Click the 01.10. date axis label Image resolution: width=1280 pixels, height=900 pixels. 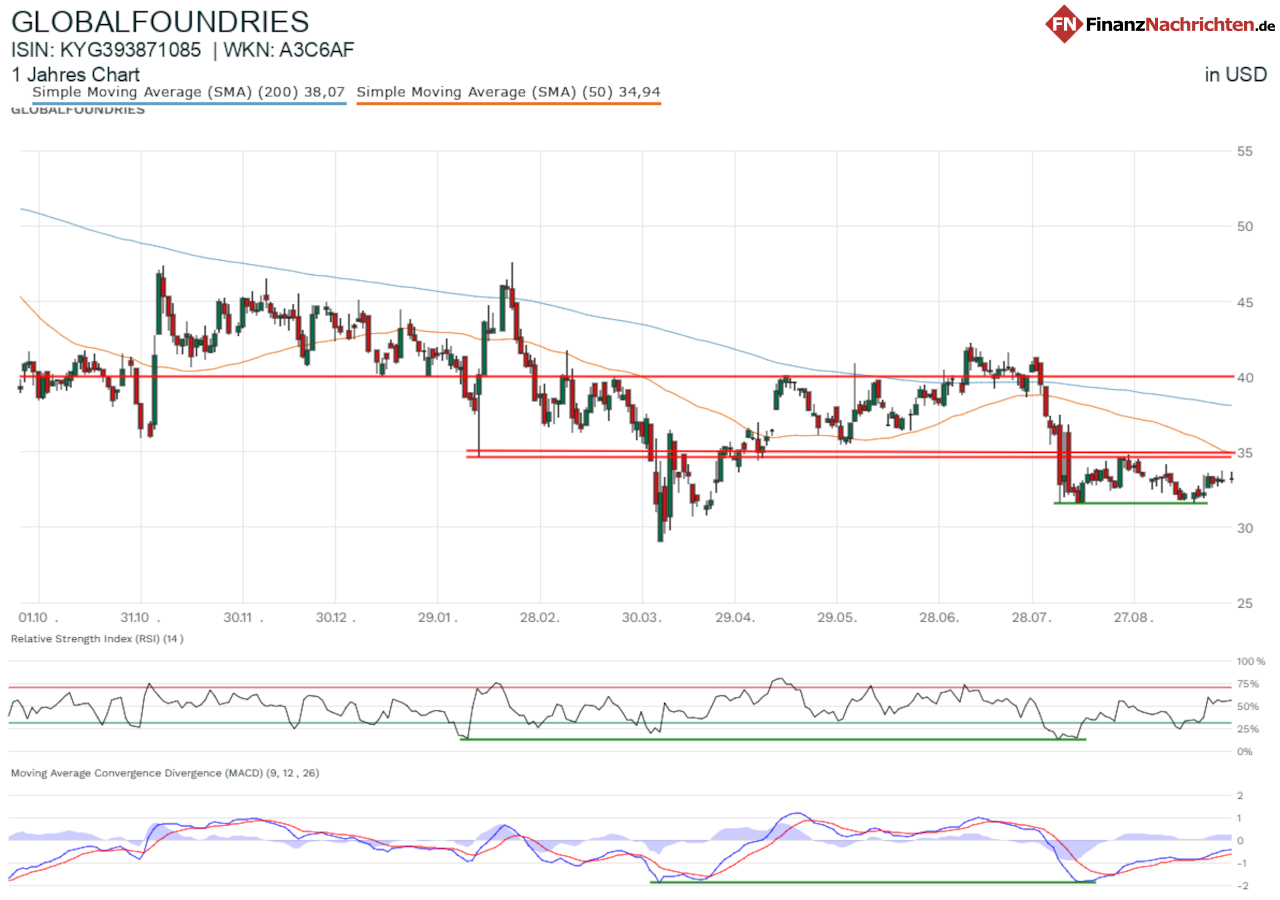pos(38,618)
